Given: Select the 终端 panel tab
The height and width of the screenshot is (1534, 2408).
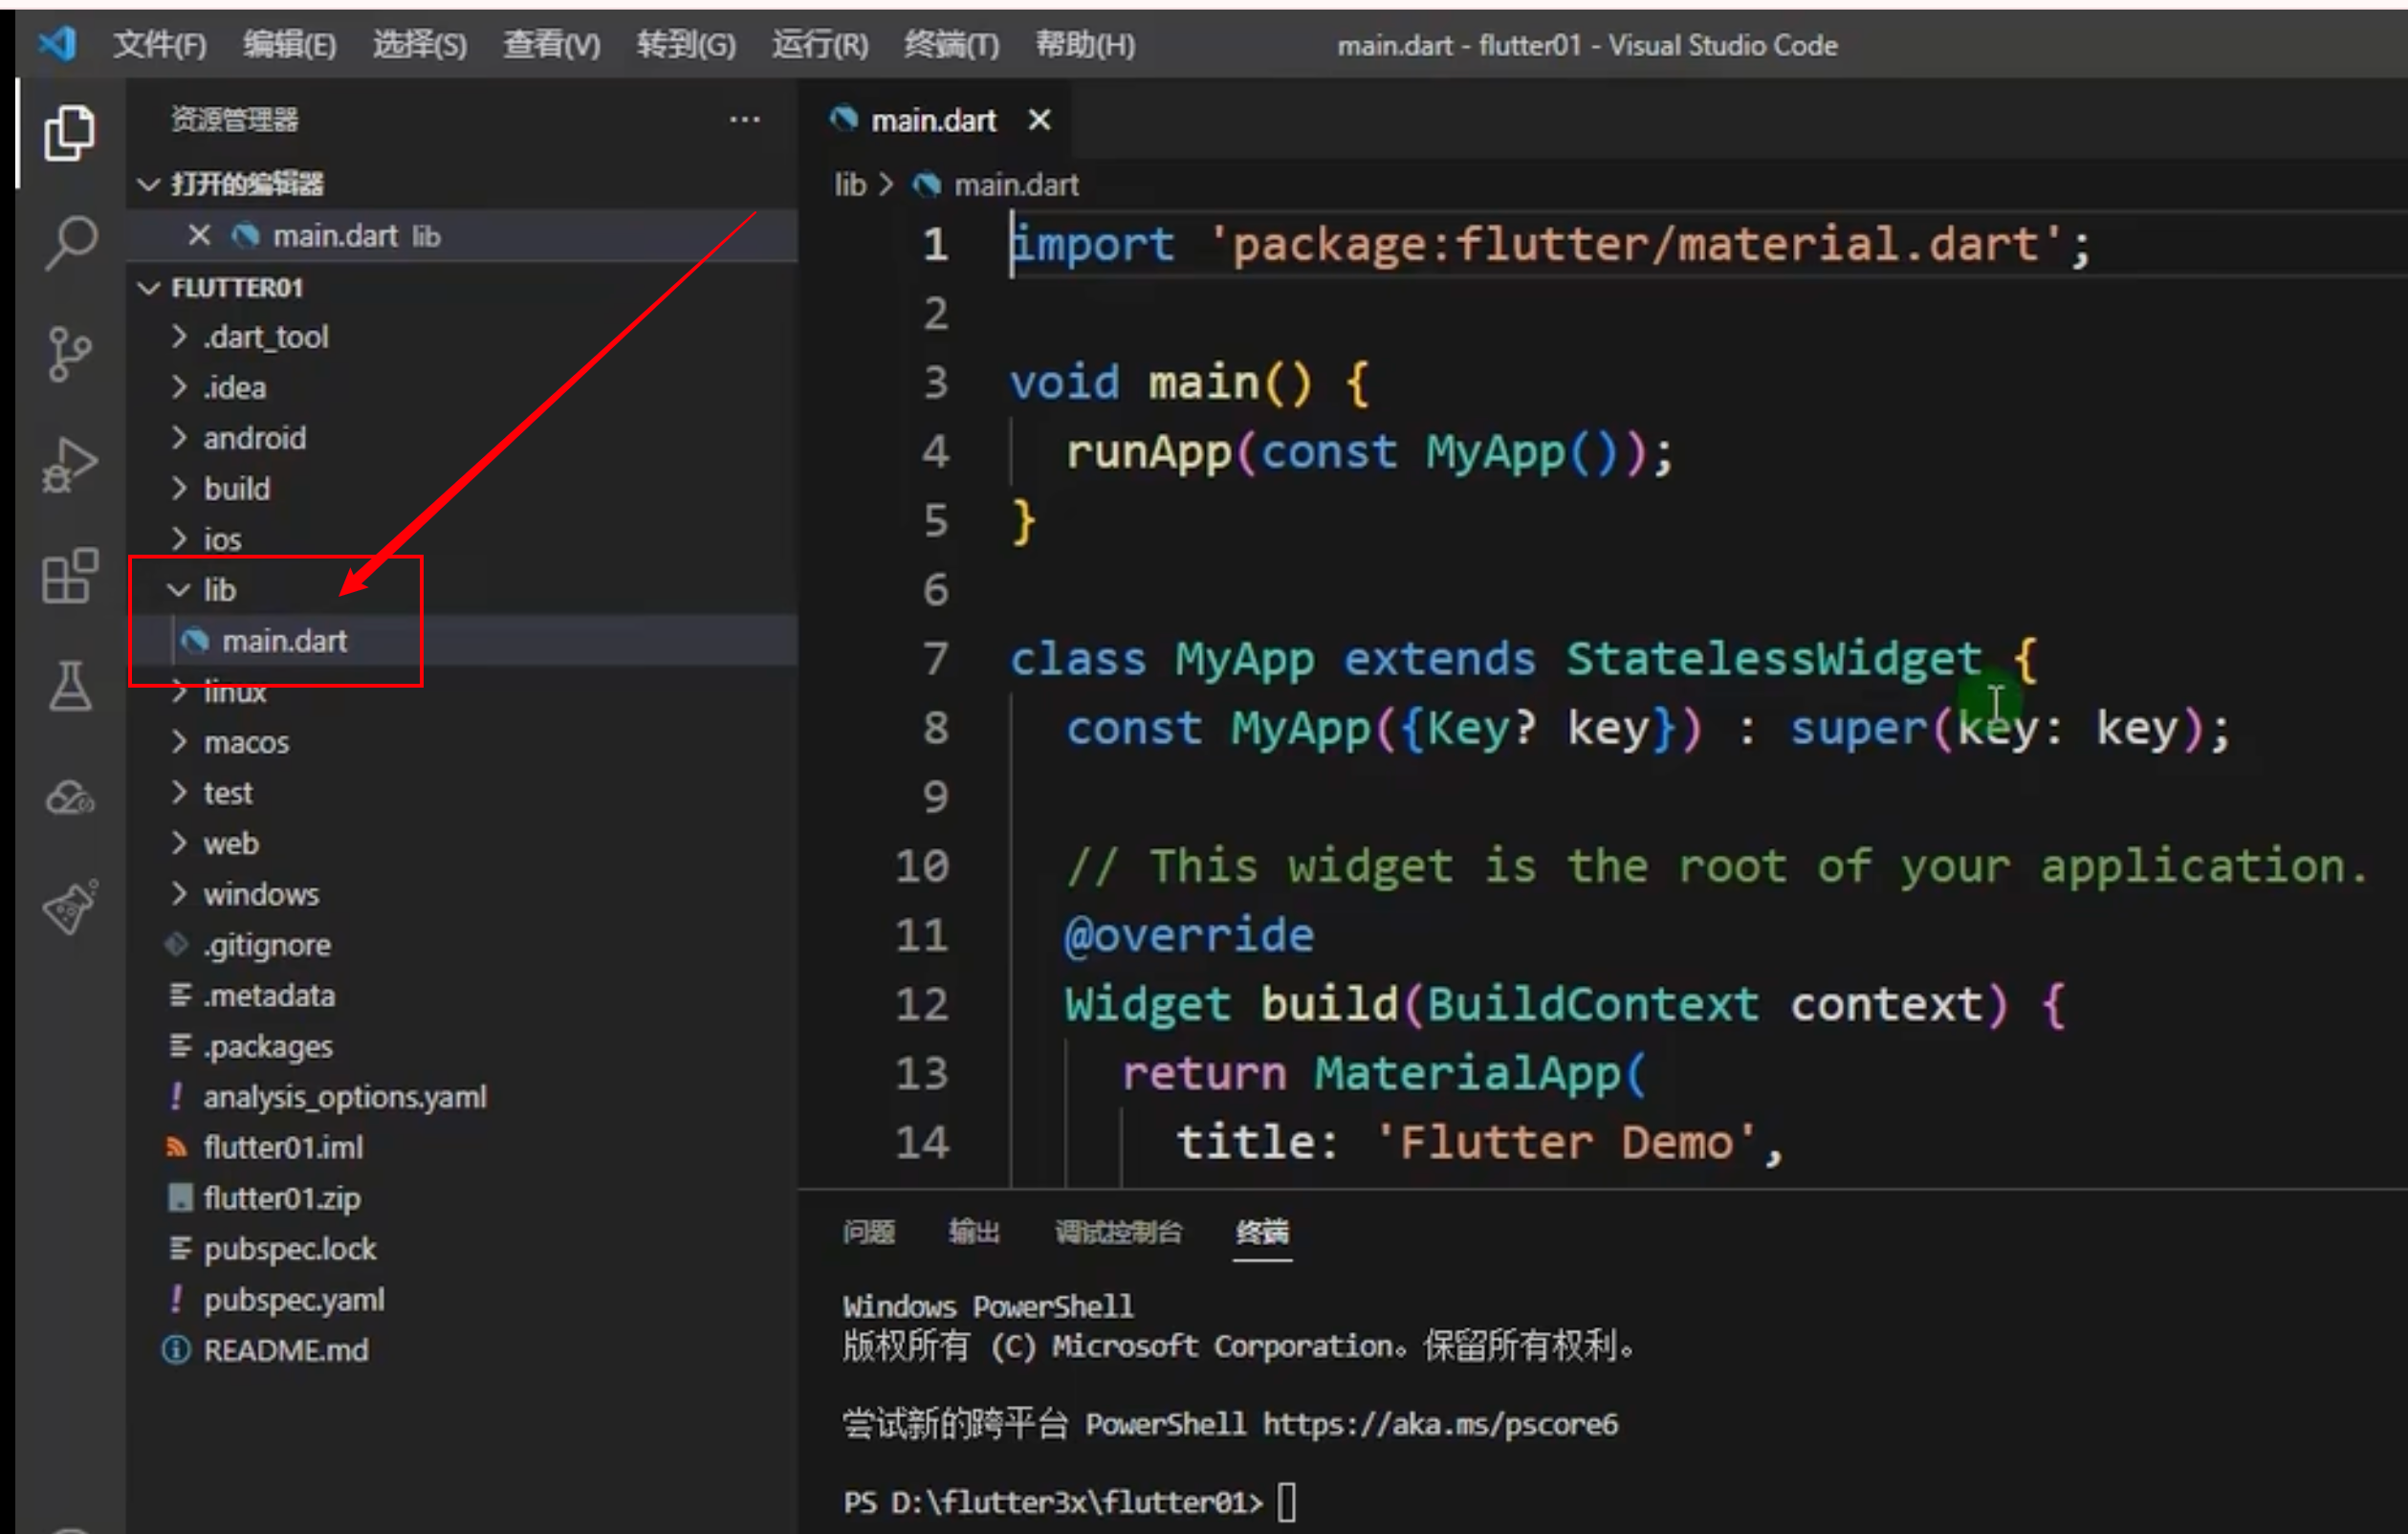Looking at the screenshot, I should [x=1262, y=1232].
